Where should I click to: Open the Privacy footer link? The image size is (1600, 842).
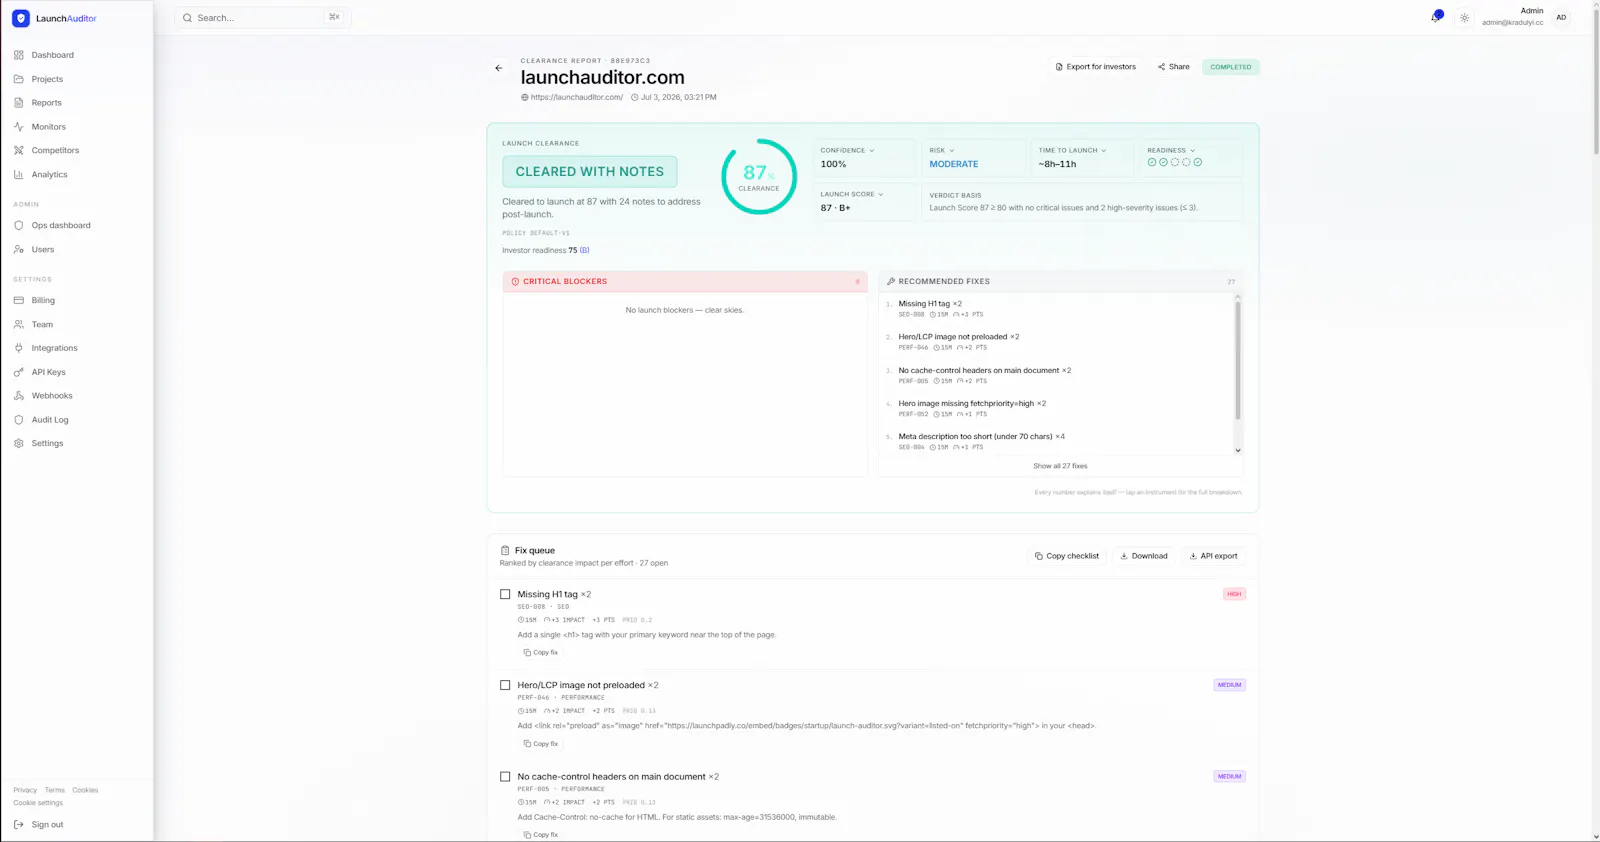25,790
